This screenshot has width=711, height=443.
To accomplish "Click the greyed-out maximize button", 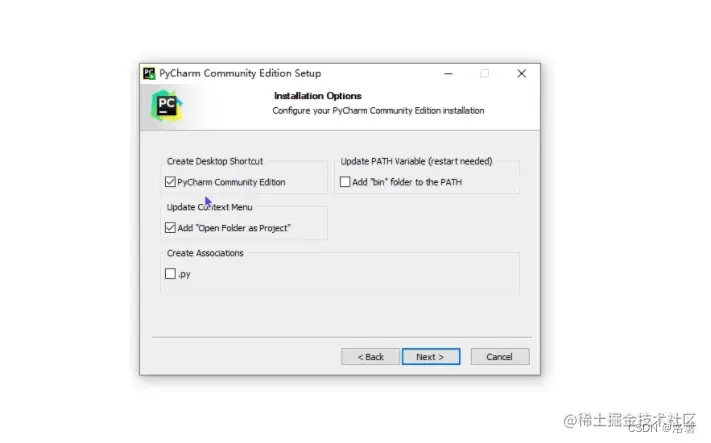I will click(485, 73).
